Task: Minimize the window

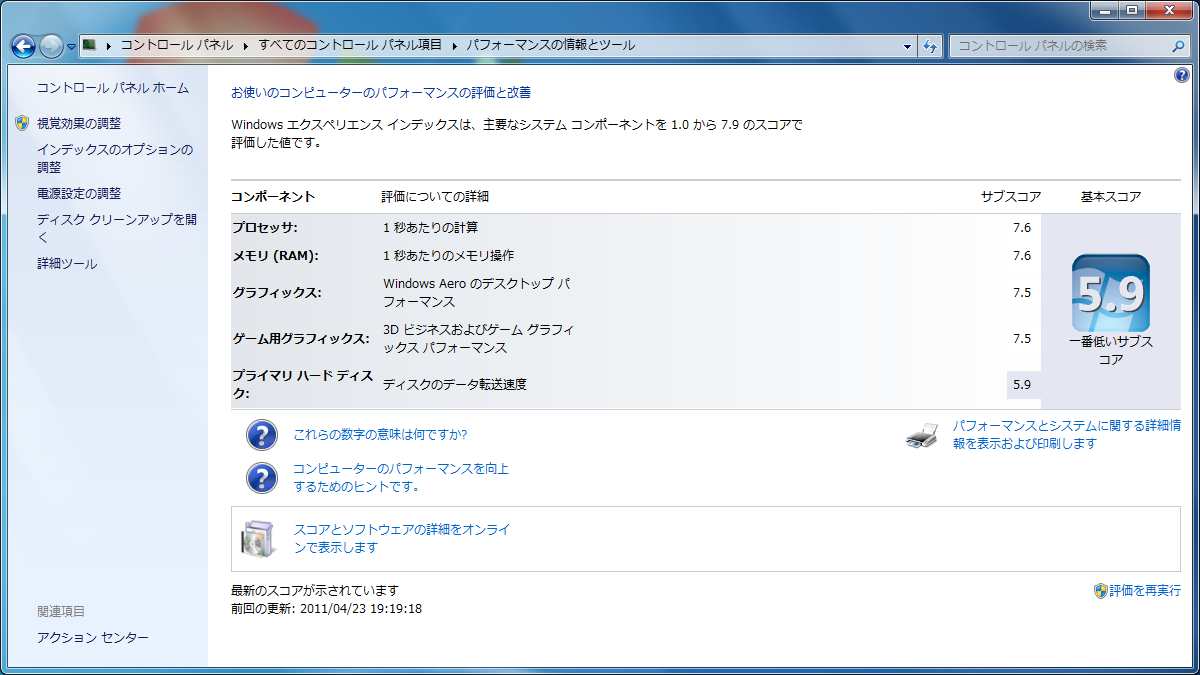Action: coord(1106,10)
